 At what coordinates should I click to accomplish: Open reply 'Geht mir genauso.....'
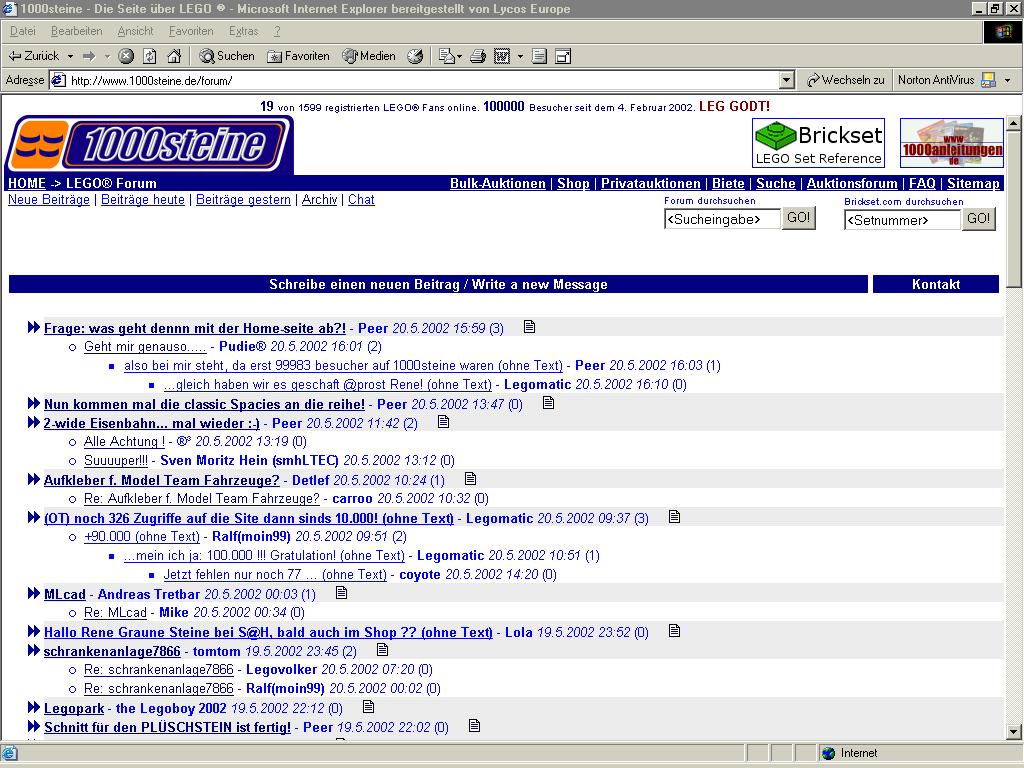pyautogui.click(x=145, y=347)
